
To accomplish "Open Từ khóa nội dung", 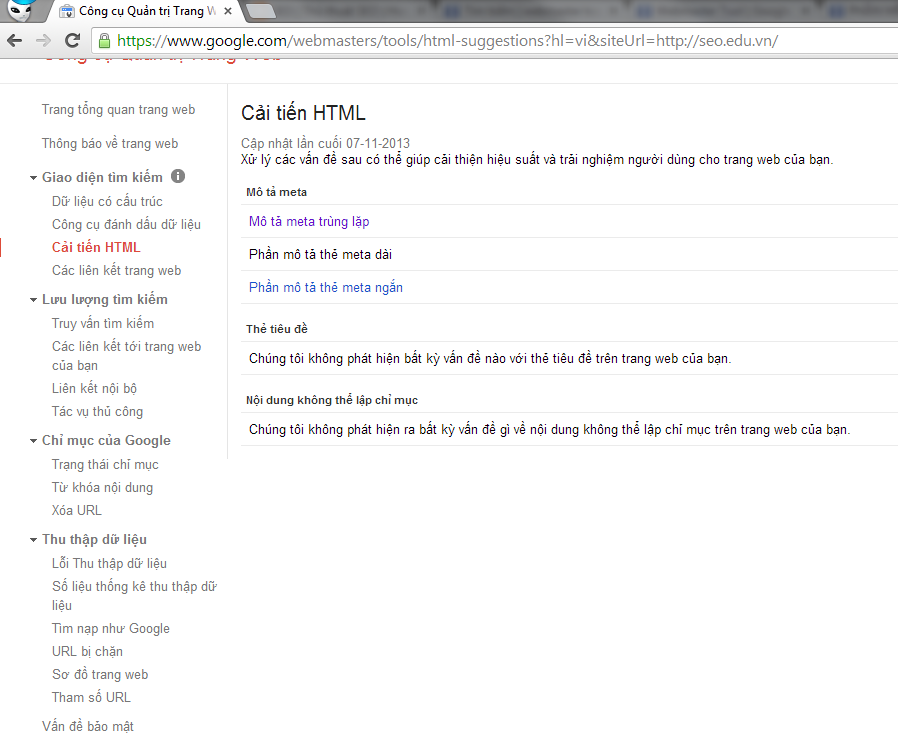I will (x=103, y=487).
